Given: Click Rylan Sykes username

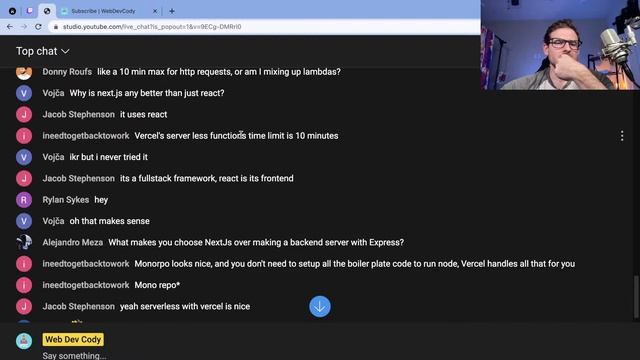Looking at the screenshot, I should click(66, 200).
